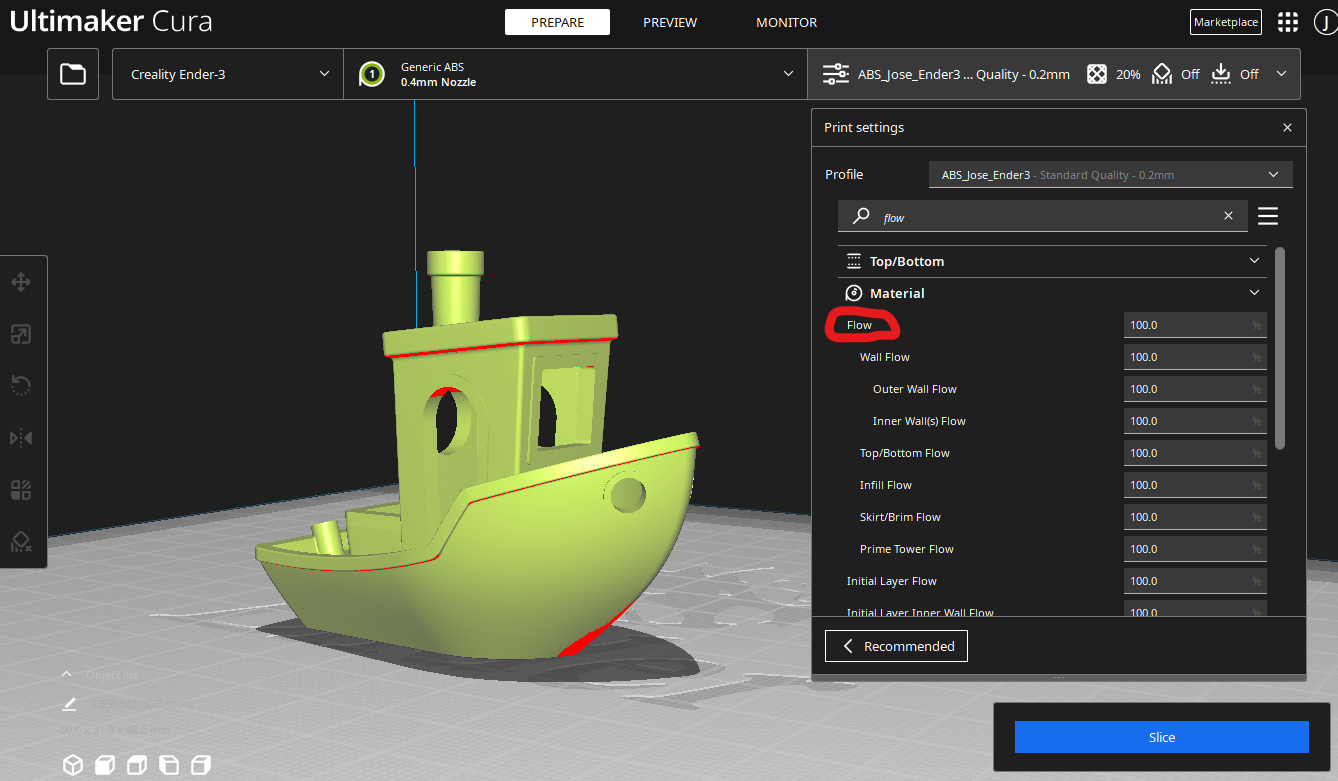Switch to the MONITOR stage

point(787,22)
